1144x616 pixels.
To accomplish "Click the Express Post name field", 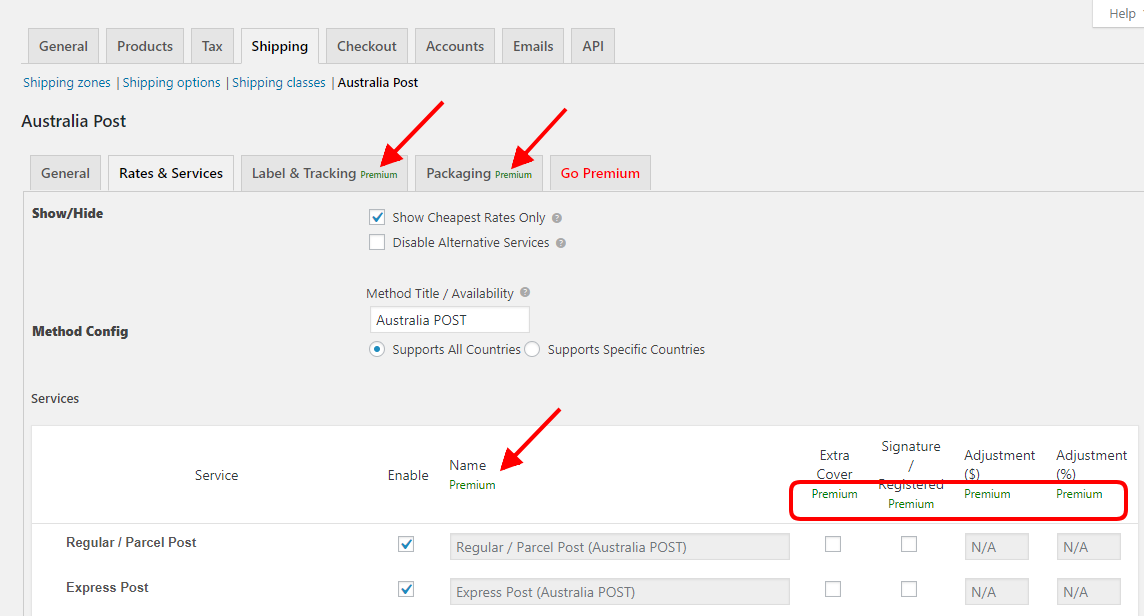I will [x=619, y=591].
